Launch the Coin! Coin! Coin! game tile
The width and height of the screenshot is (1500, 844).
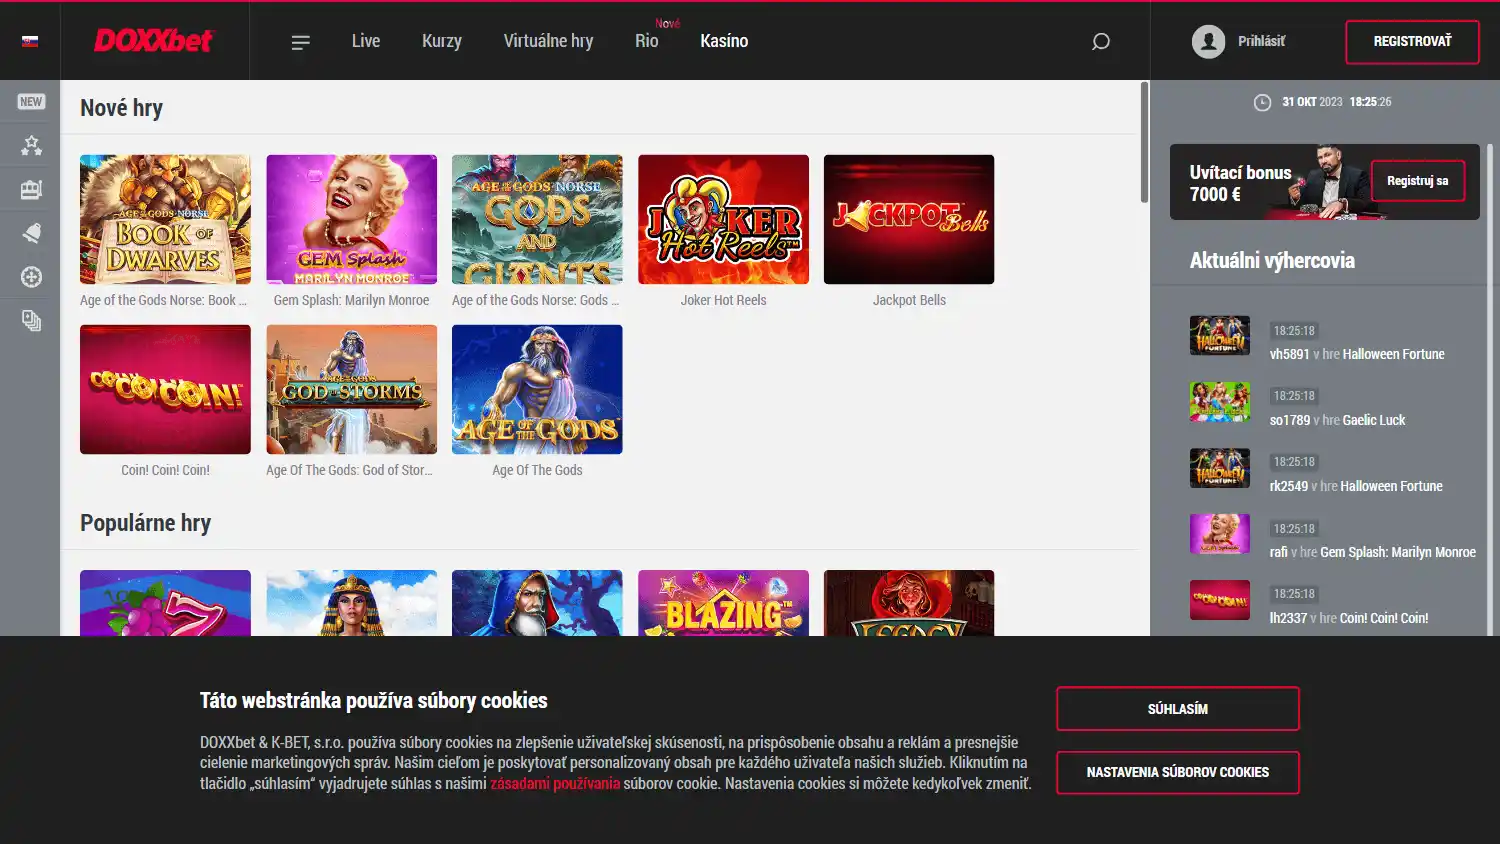[165, 389]
